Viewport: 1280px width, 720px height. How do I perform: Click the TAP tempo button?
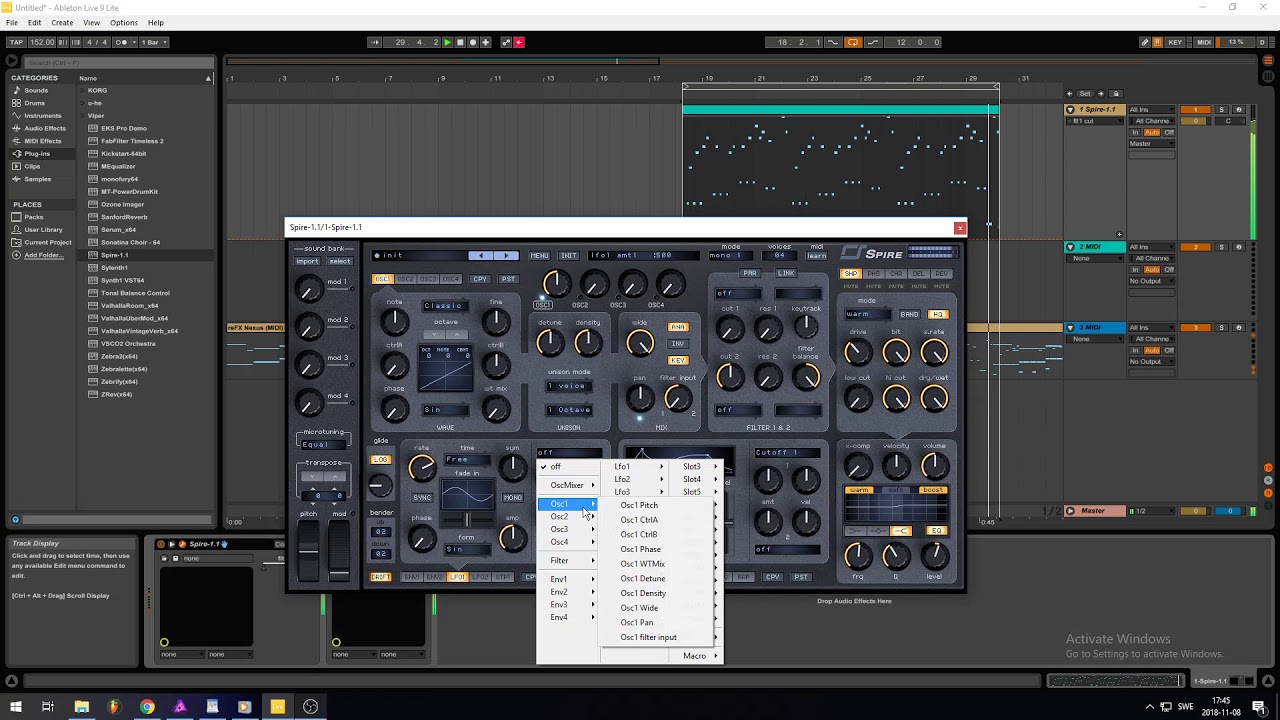tap(15, 42)
